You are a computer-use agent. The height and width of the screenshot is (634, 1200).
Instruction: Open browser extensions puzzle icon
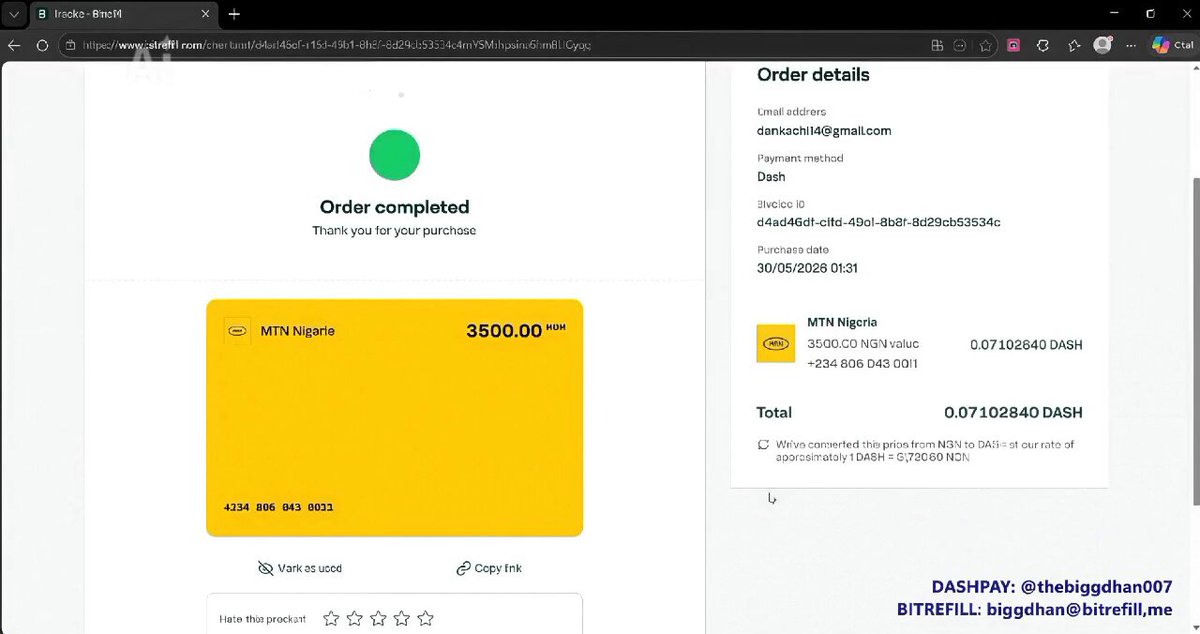pyautogui.click(x=1043, y=45)
